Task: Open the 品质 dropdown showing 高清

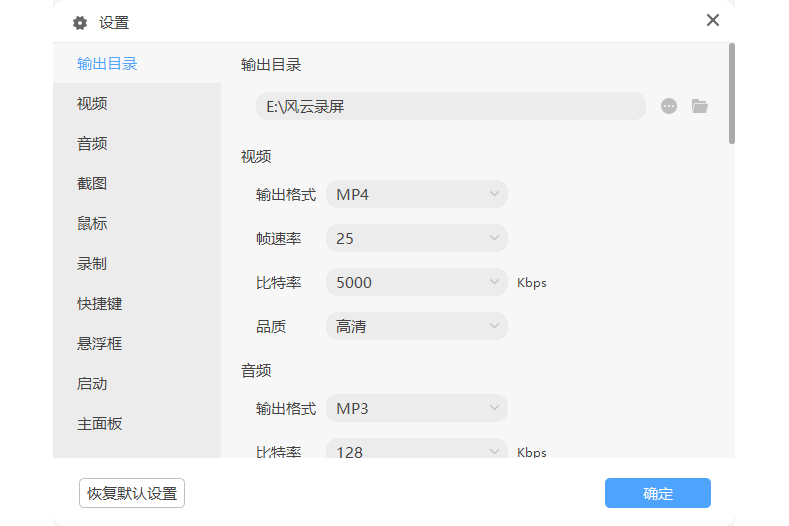Action: (x=417, y=326)
